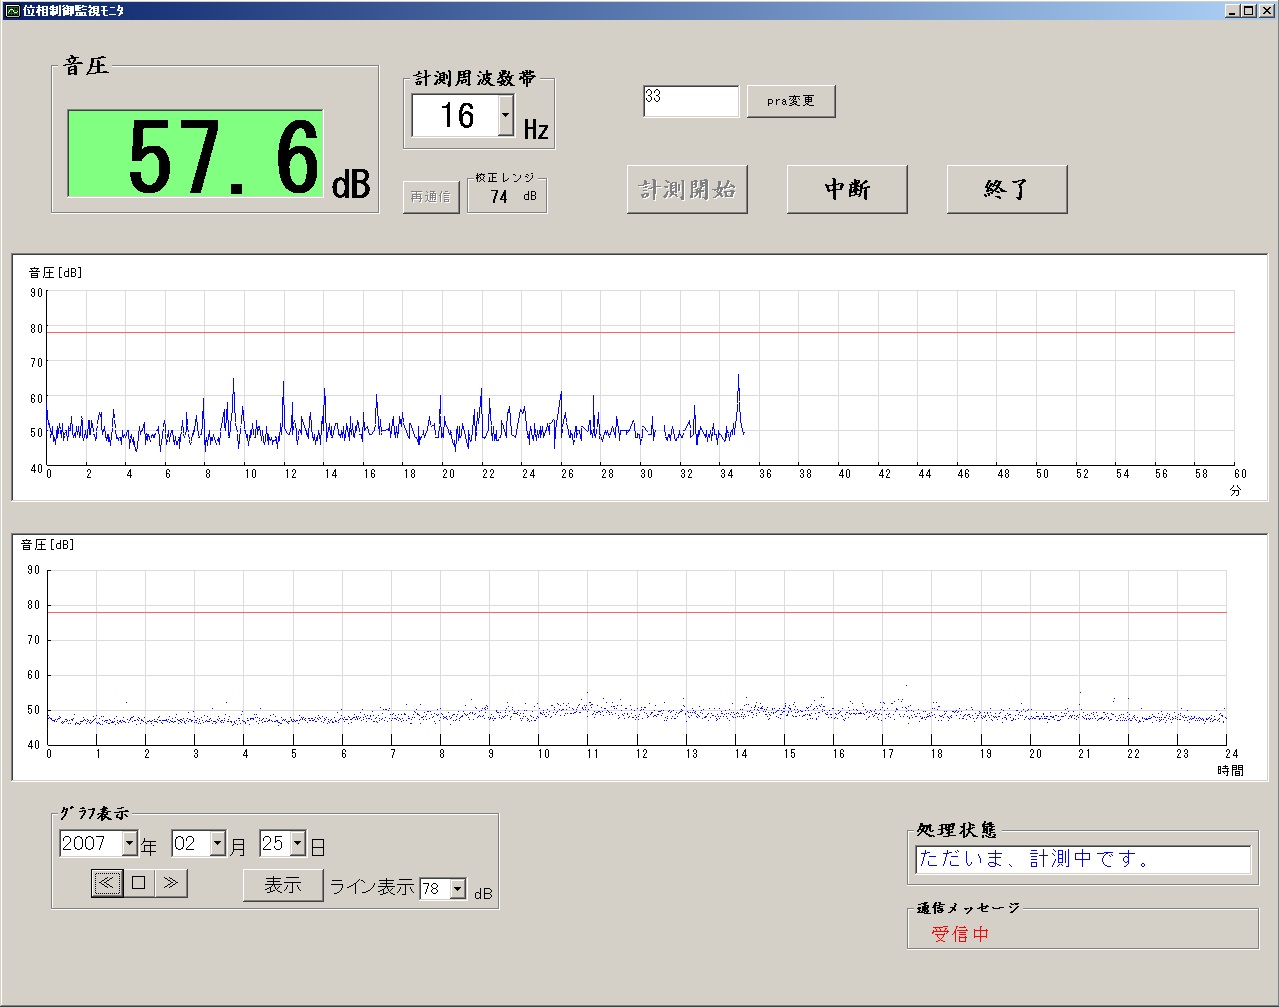Click the 受信中 communication message
1279x1007 pixels.
[x=960, y=934]
